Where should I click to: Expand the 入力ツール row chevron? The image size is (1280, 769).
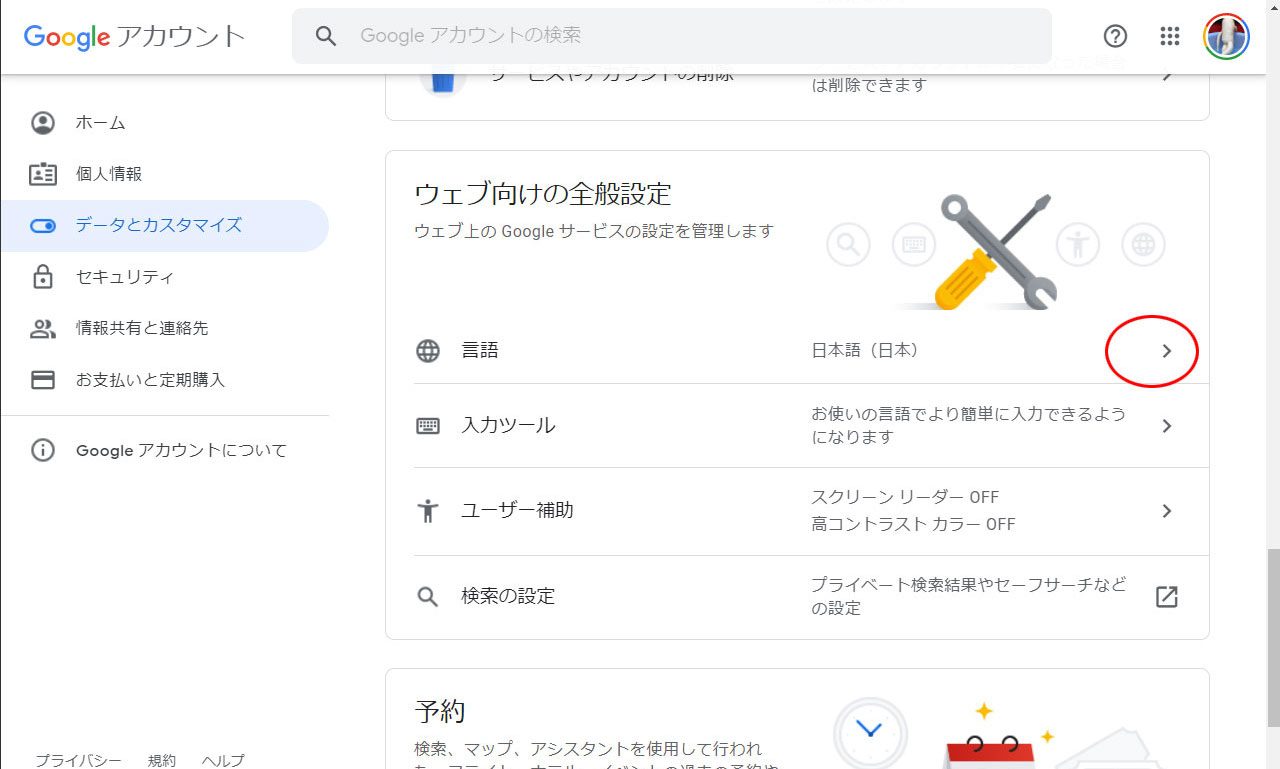tap(1166, 426)
